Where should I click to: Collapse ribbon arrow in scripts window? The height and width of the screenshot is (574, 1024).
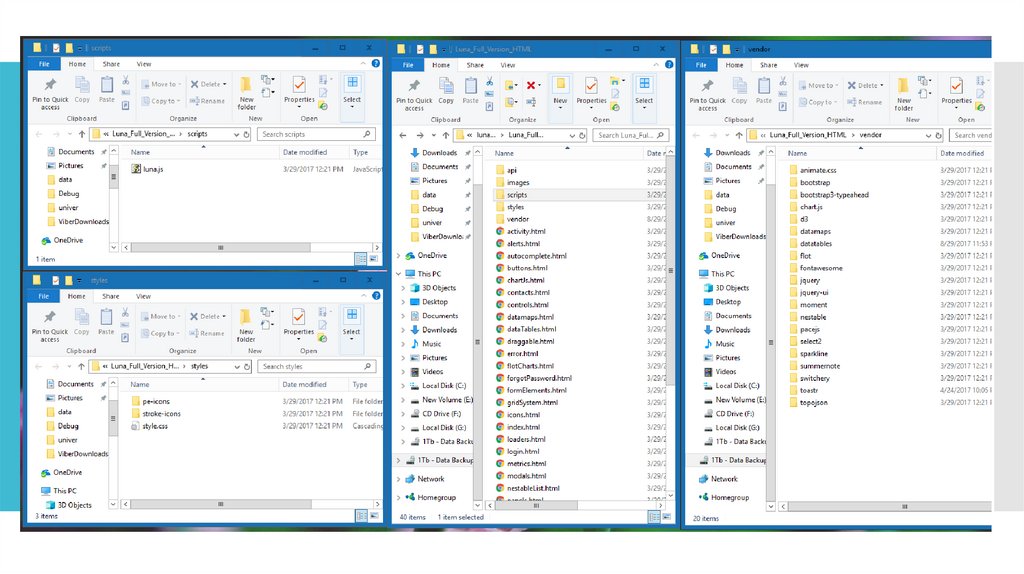pos(363,63)
